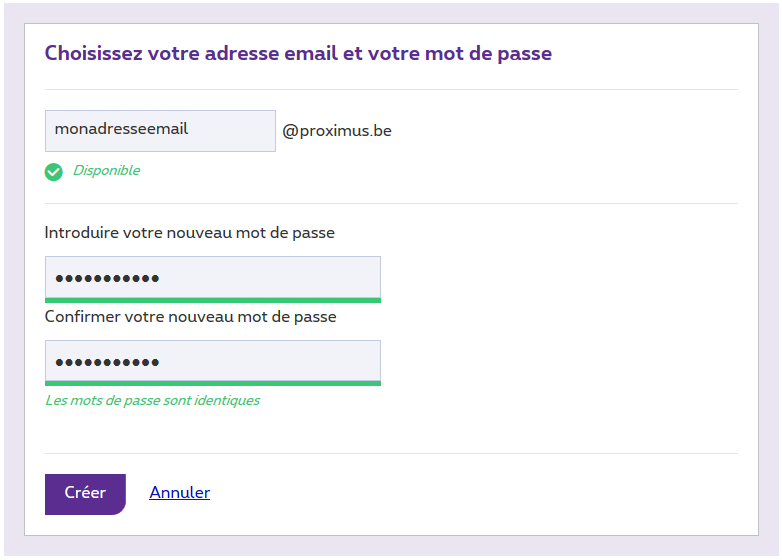Click the green availability checkmark icon

pyautogui.click(x=54, y=172)
